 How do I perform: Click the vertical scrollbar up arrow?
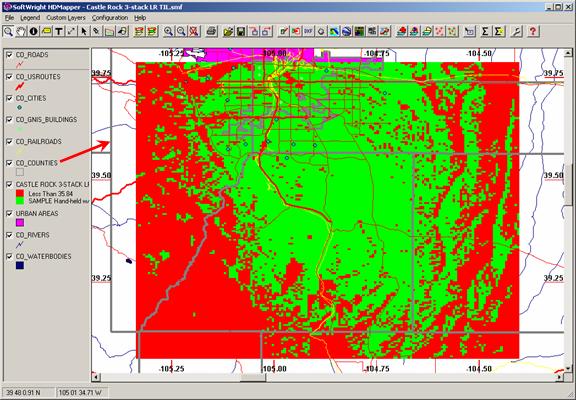click(x=568, y=53)
